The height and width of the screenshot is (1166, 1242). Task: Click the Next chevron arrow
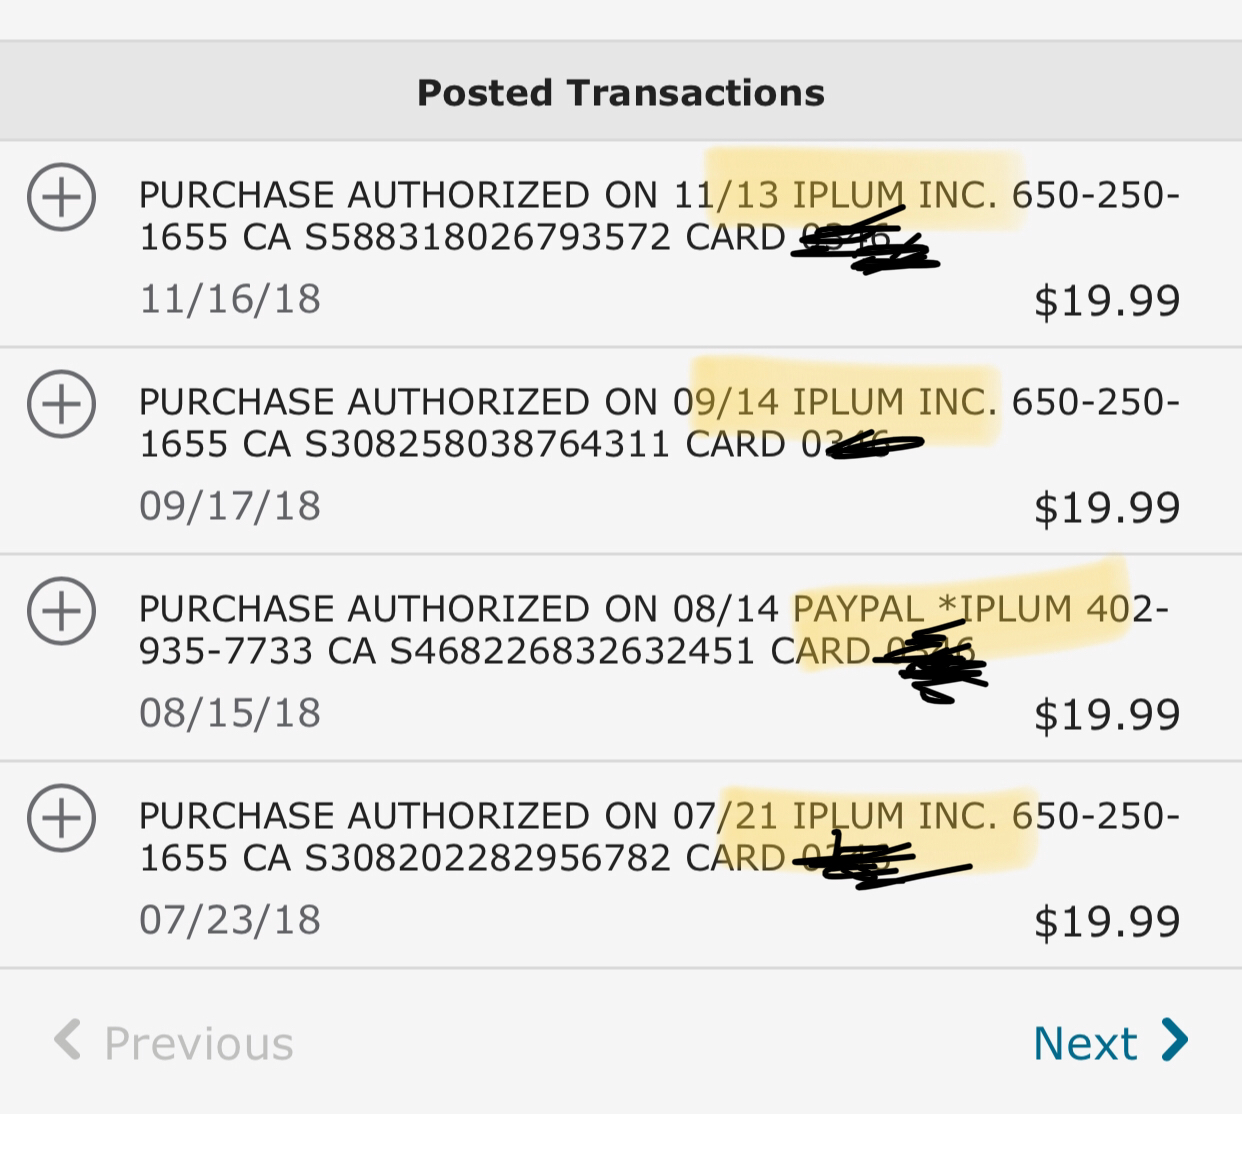1175,1040
